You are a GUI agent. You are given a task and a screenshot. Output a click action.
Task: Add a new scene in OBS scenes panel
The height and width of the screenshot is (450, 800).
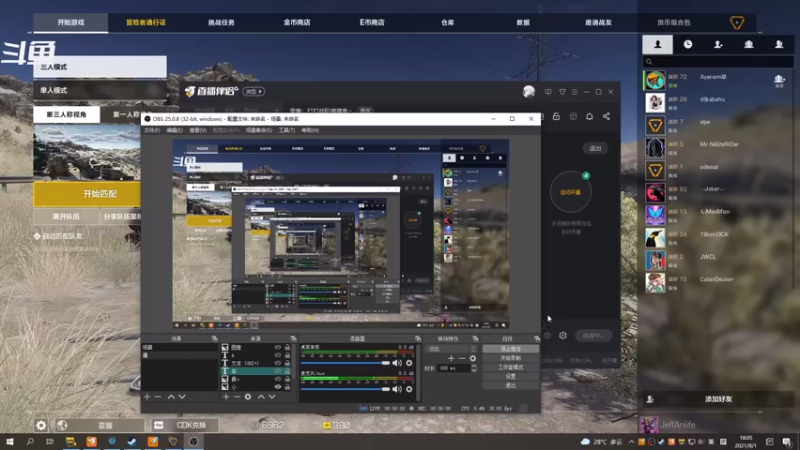point(147,396)
